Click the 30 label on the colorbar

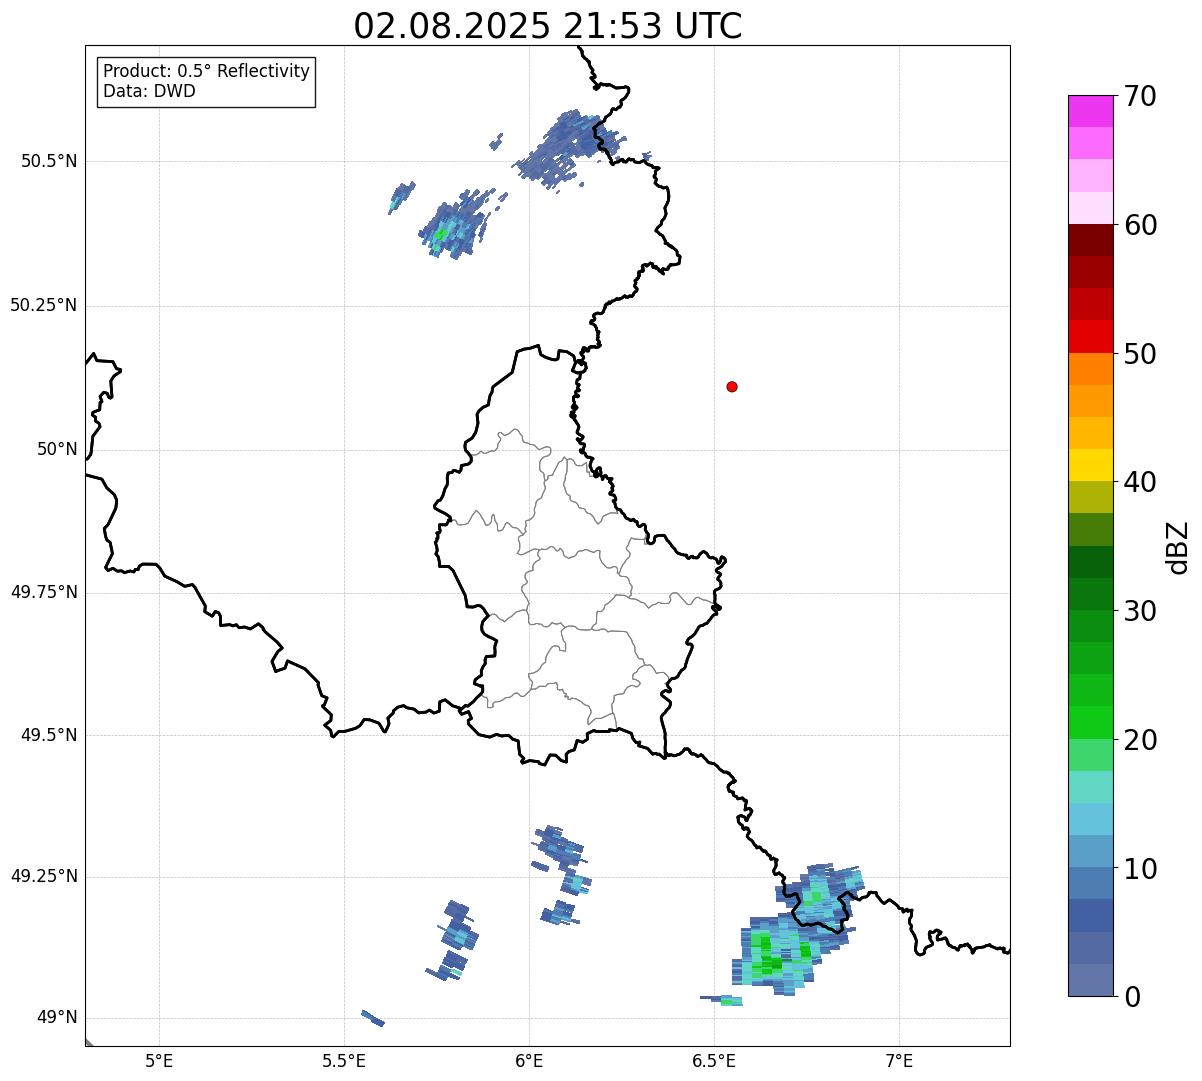pos(1140,611)
